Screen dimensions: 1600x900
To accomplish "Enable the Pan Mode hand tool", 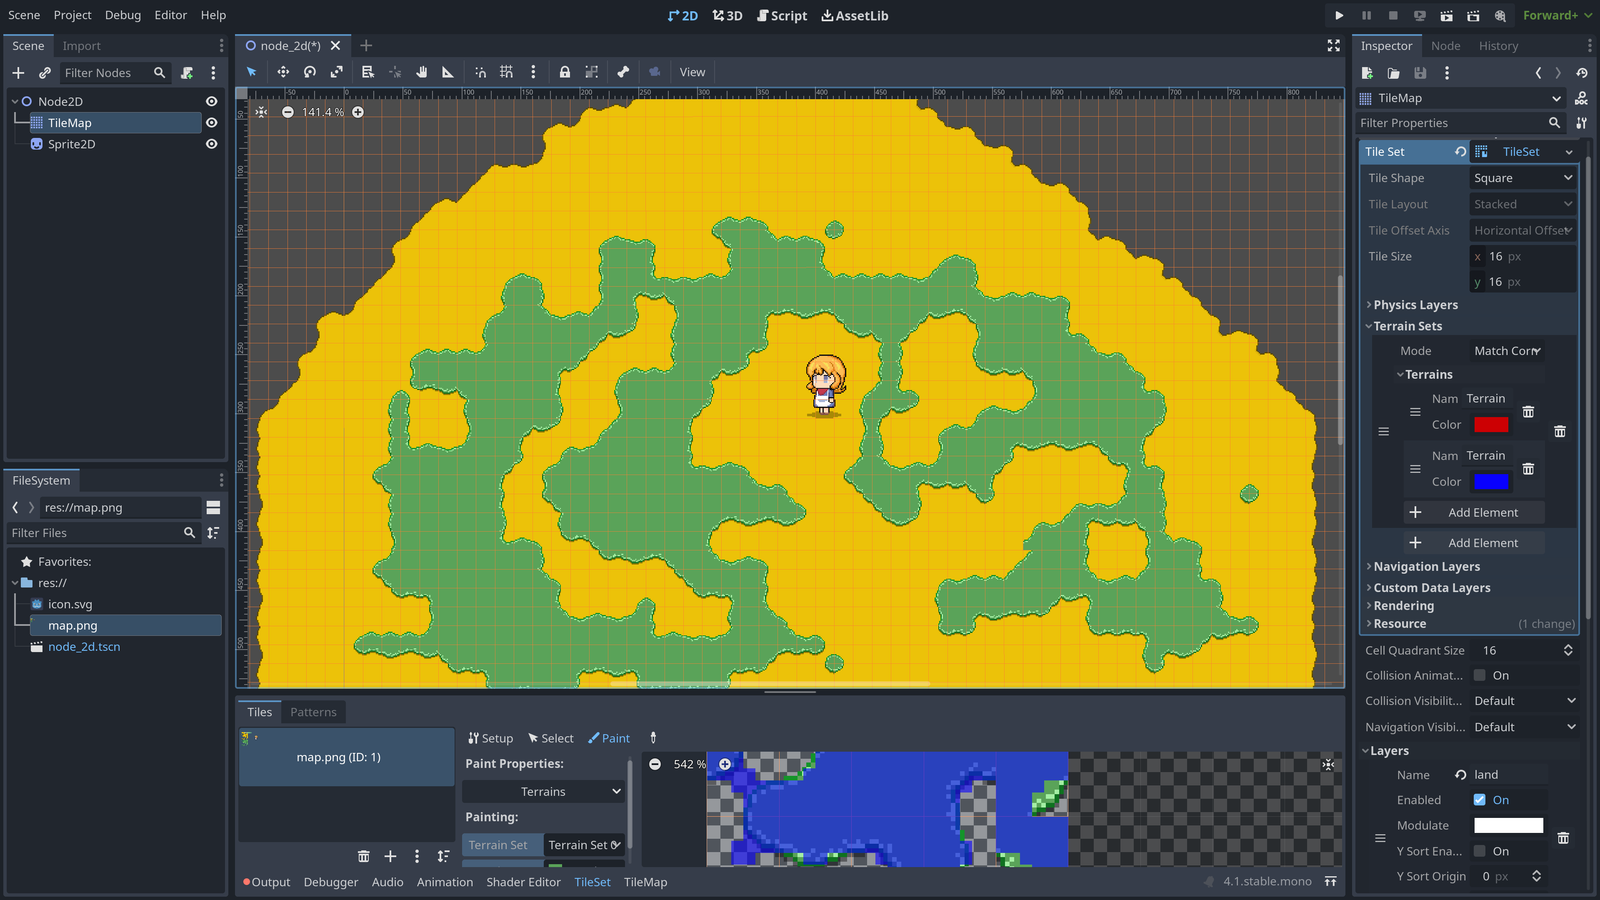I will (x=422, y=72).
